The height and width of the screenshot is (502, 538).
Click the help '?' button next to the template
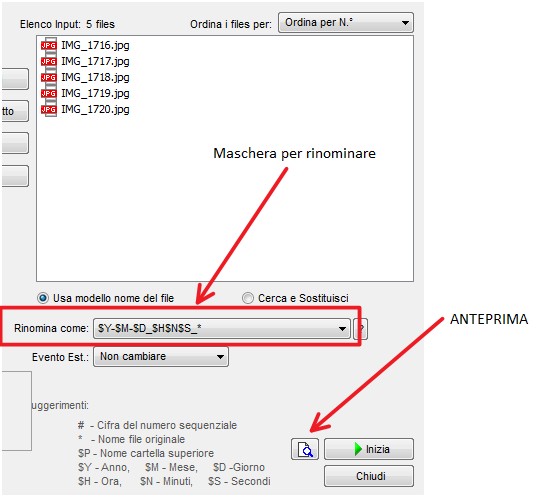click(361, 328)
